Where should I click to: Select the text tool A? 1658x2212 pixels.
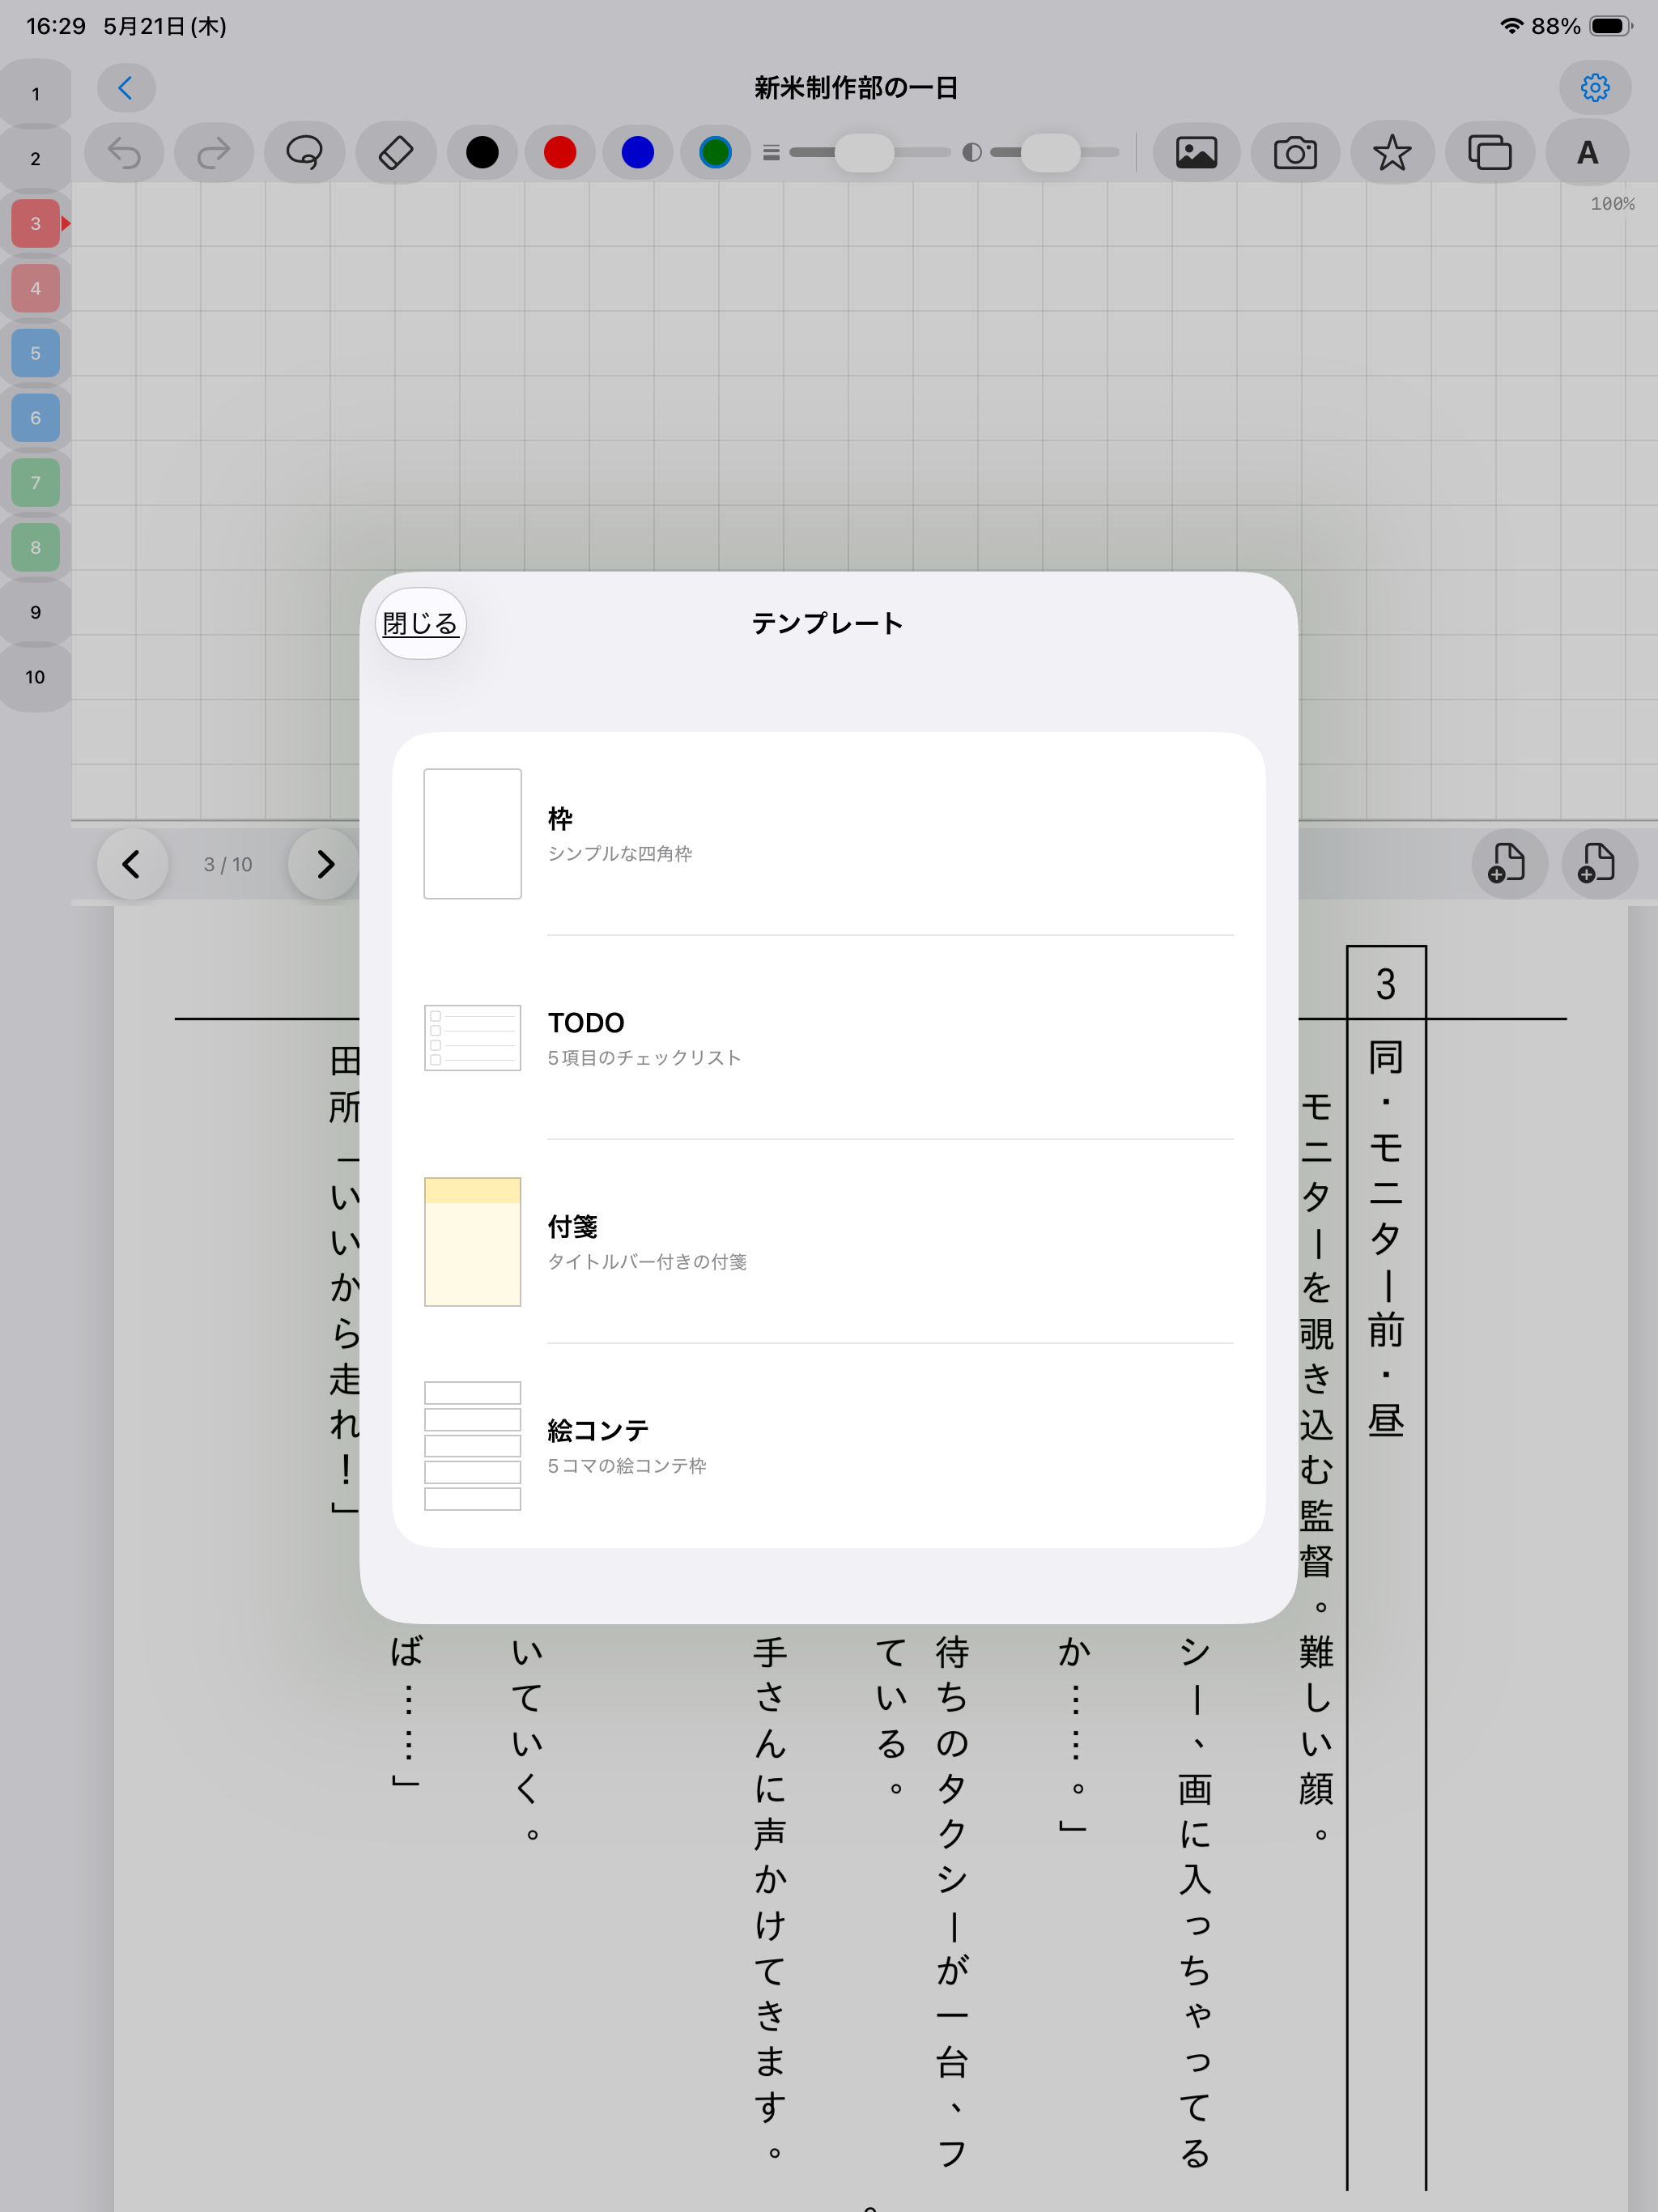pyautogui.click(x=1588, y=153)
